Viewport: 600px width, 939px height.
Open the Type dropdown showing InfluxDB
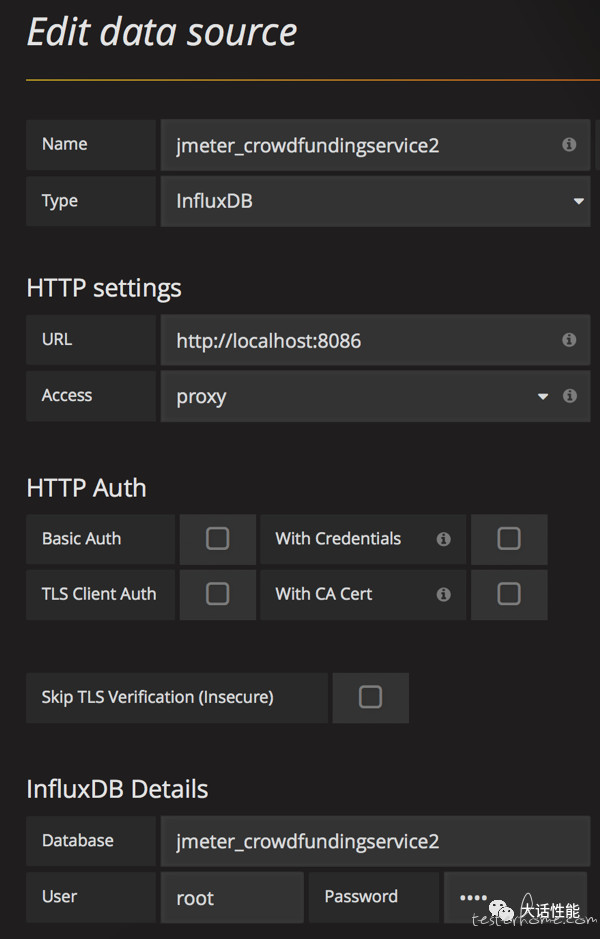click(x=375, y=201)
